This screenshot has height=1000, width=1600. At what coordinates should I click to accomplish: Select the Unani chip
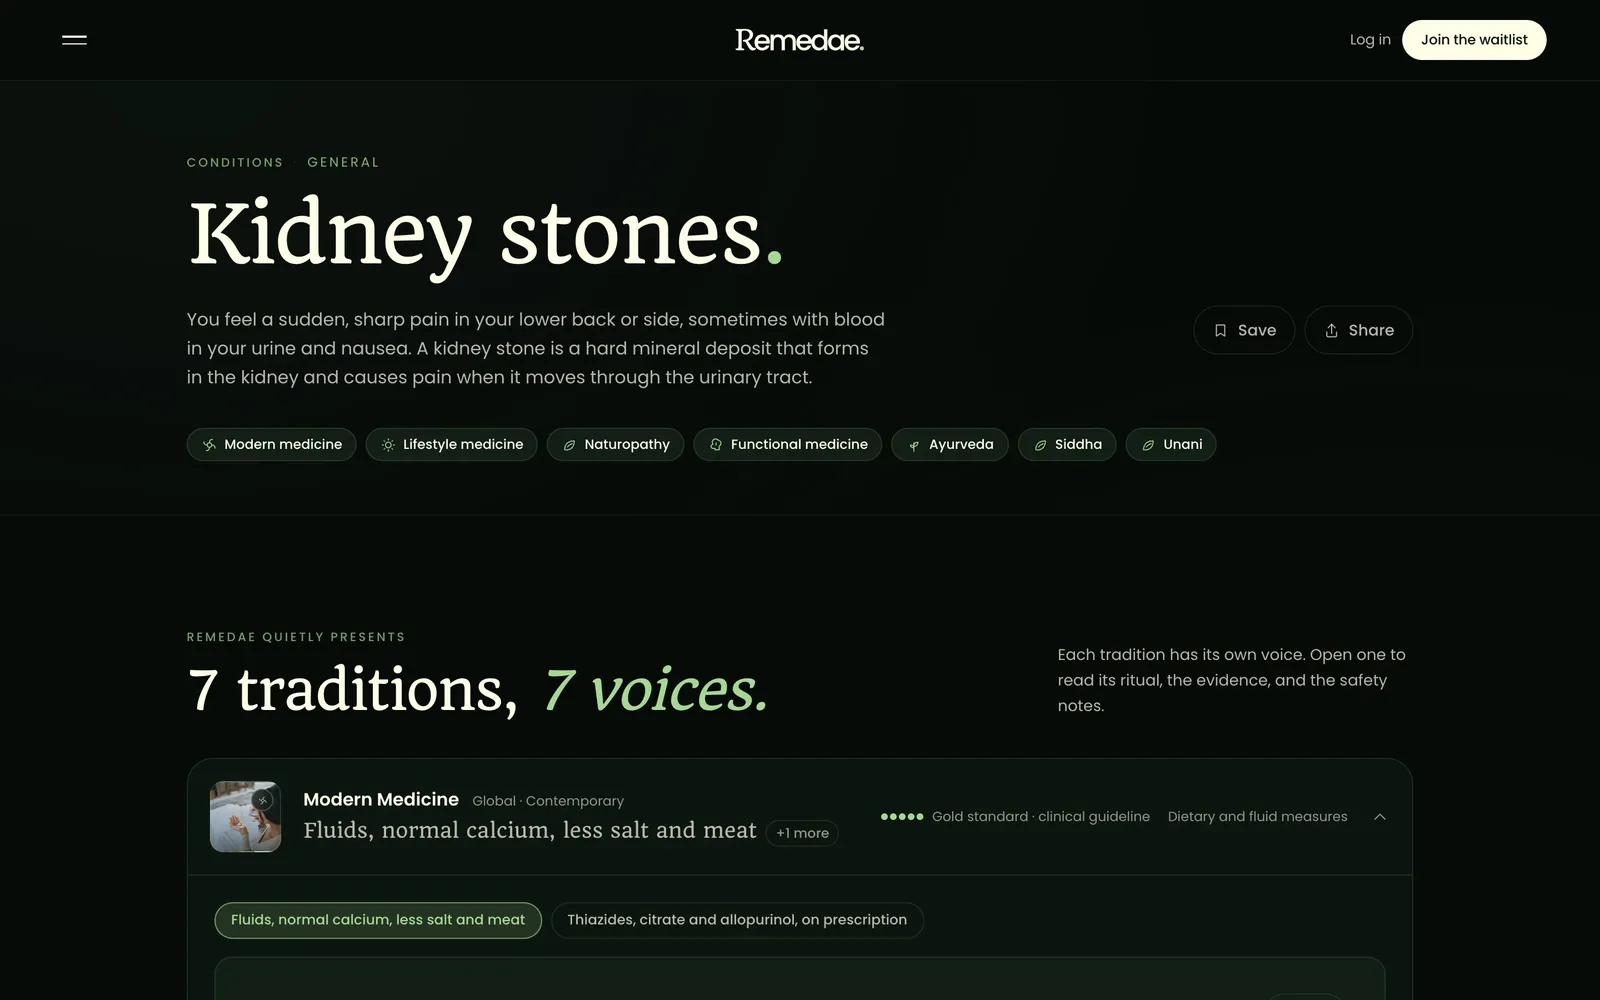click(1171, 445)
